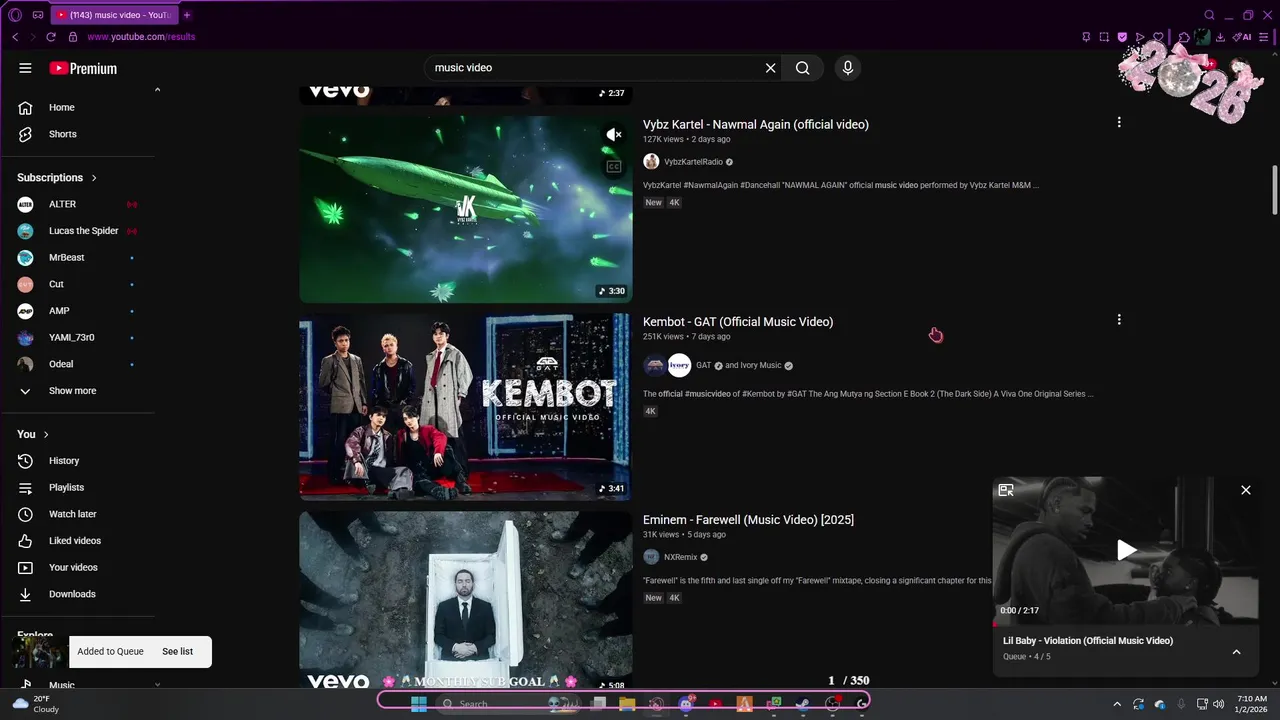Open Ivory Music channel avatar

pos(679,365)
